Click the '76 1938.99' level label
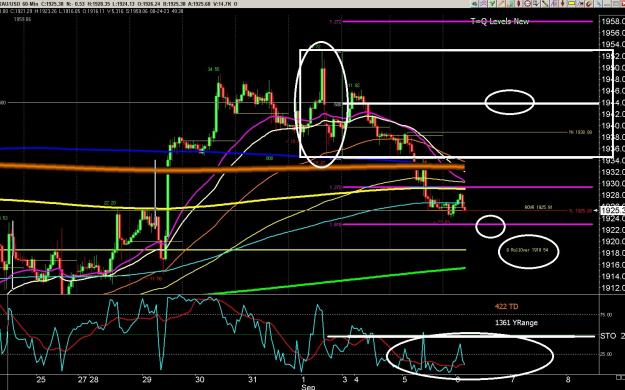 coord(580,132)
